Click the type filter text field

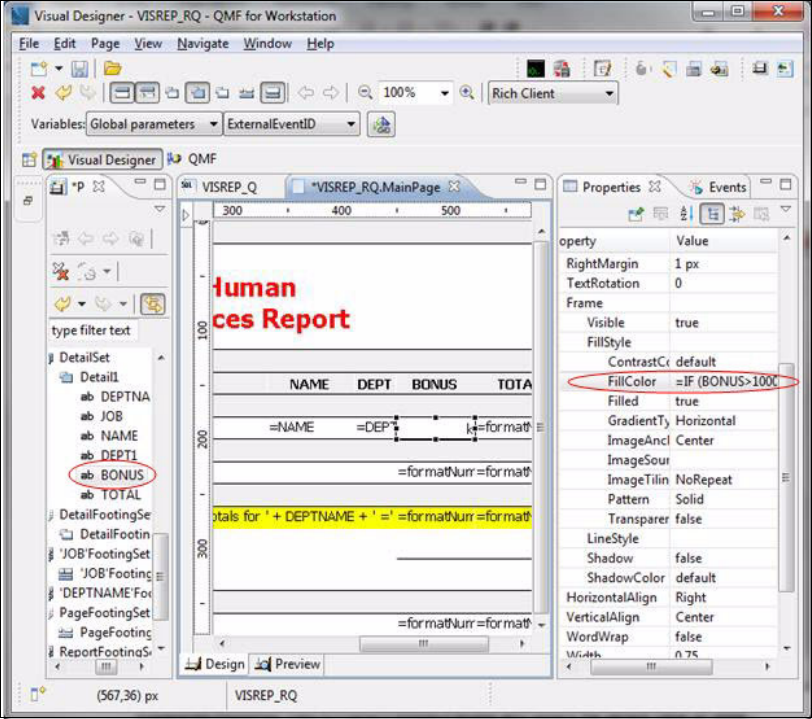coord(93,330)
